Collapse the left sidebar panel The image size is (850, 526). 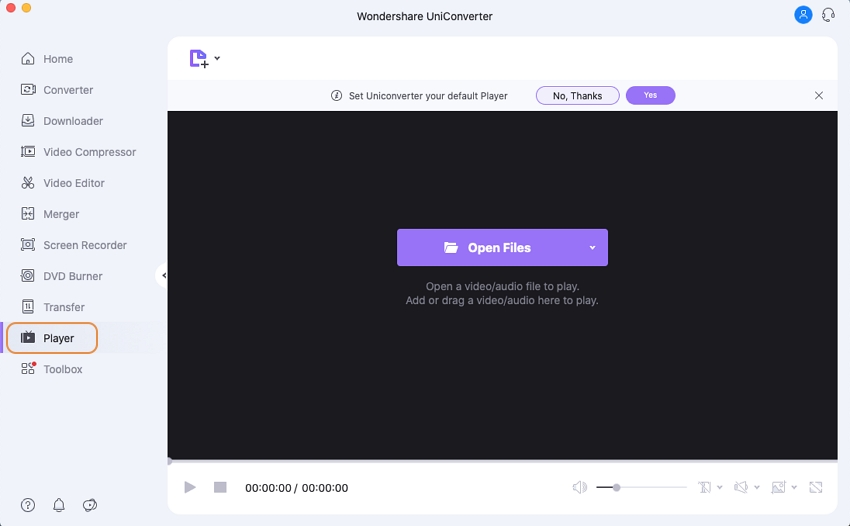coord(163,275)
